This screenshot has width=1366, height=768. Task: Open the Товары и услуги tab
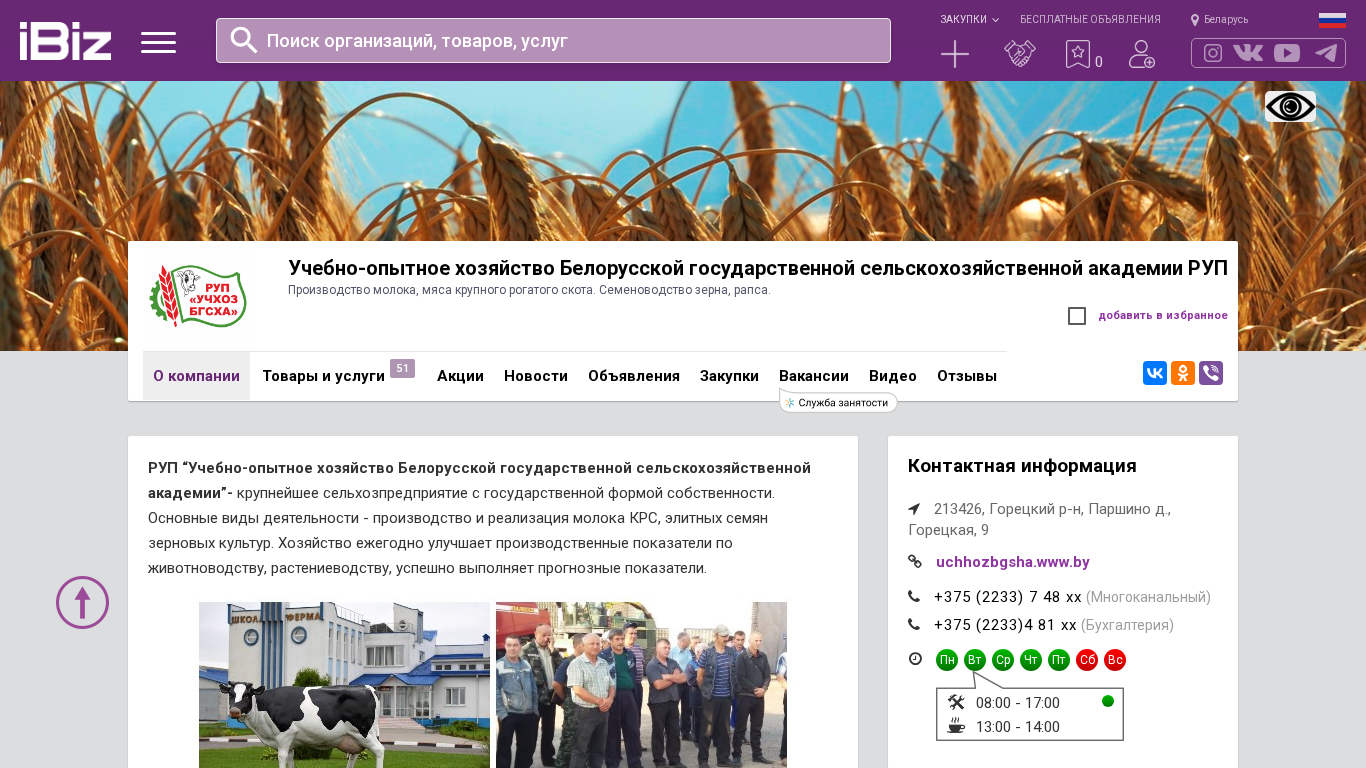(x=324, y=376)
